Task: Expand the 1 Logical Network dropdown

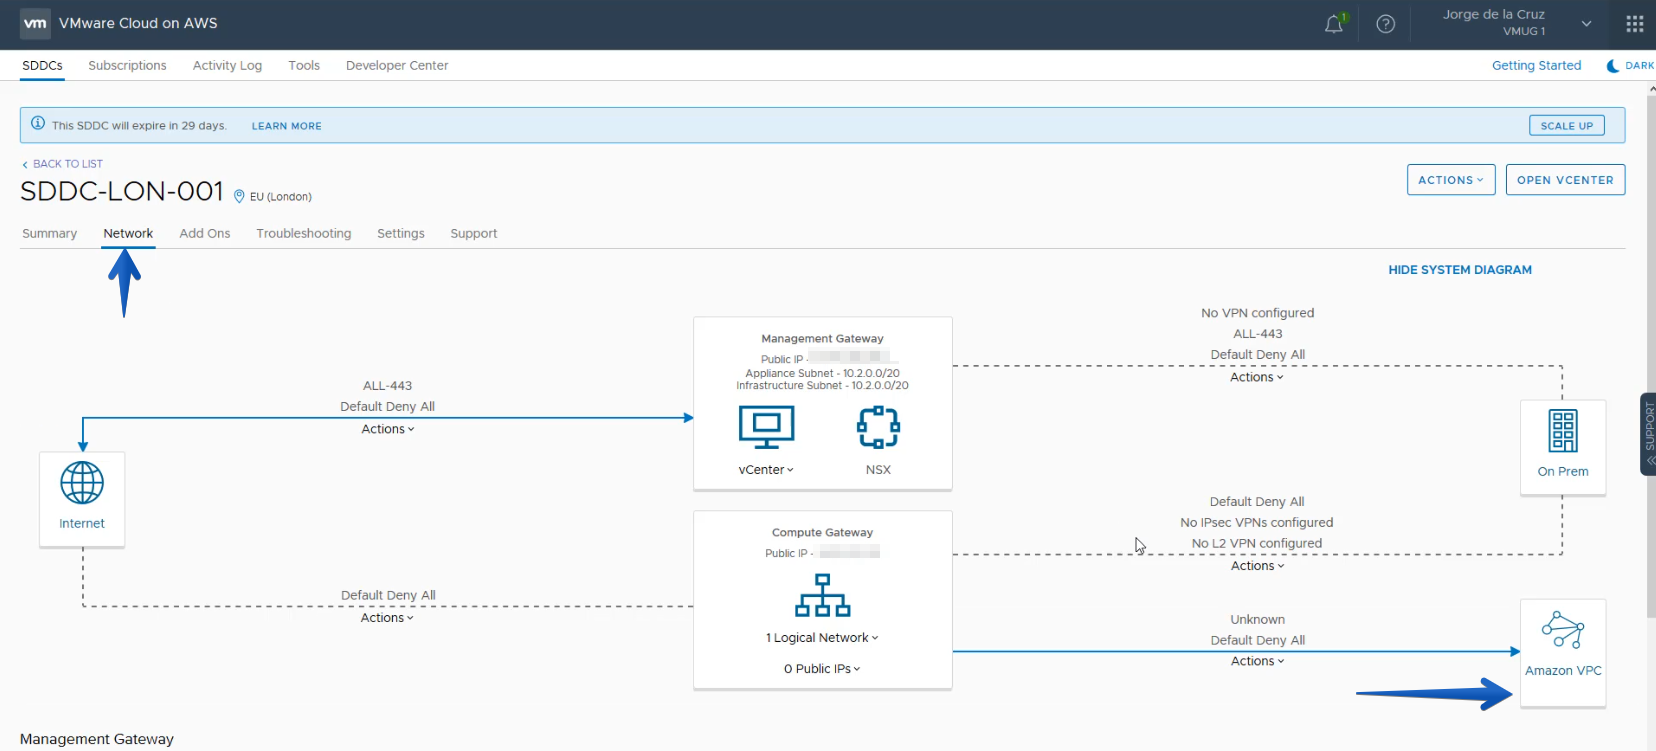Action: pyautogui.click(x=822, y=638)
